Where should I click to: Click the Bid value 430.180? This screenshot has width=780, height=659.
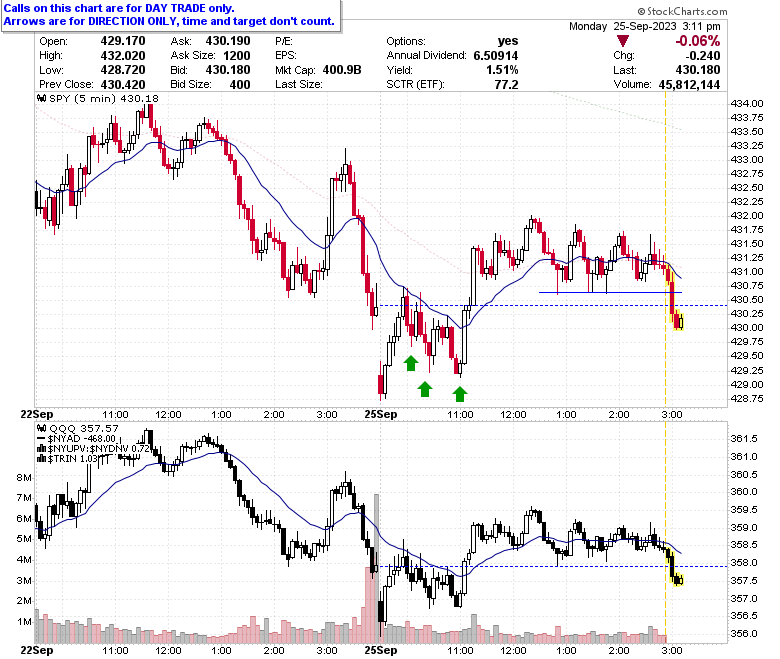[x=228, y=70]
